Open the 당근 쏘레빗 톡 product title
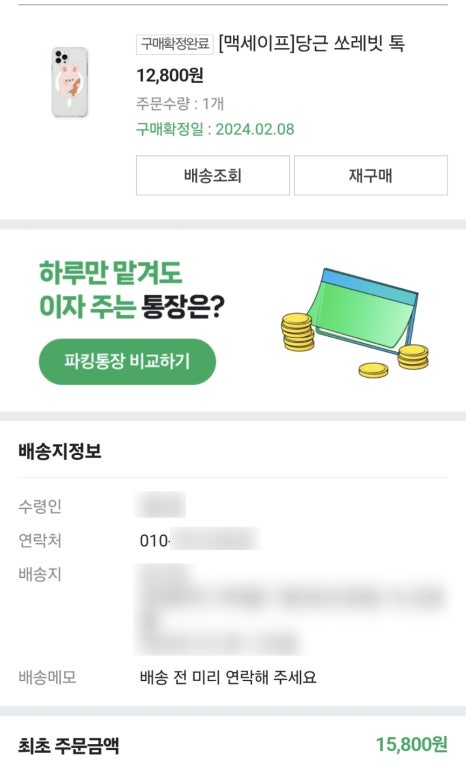Viewport: 466px width, 770px height. click(x=311, y=44)
